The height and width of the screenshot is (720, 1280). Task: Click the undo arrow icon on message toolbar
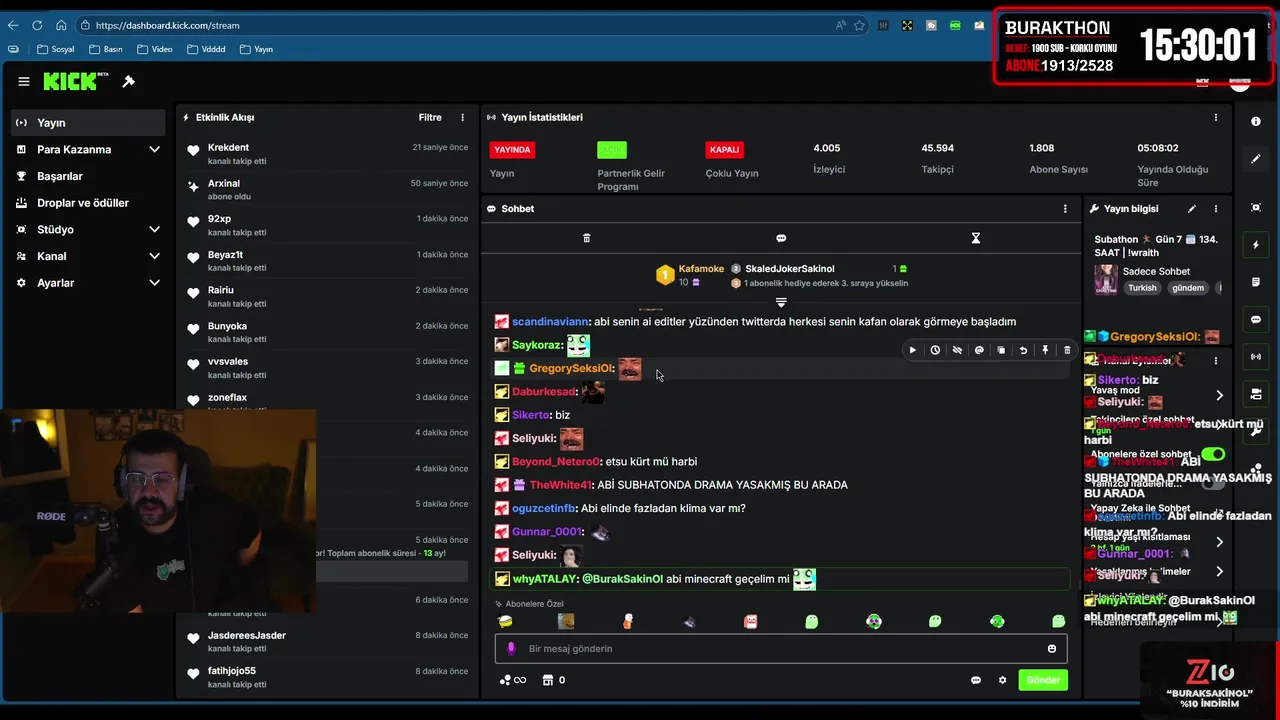pyautogui.click(x=1023, y=350)
